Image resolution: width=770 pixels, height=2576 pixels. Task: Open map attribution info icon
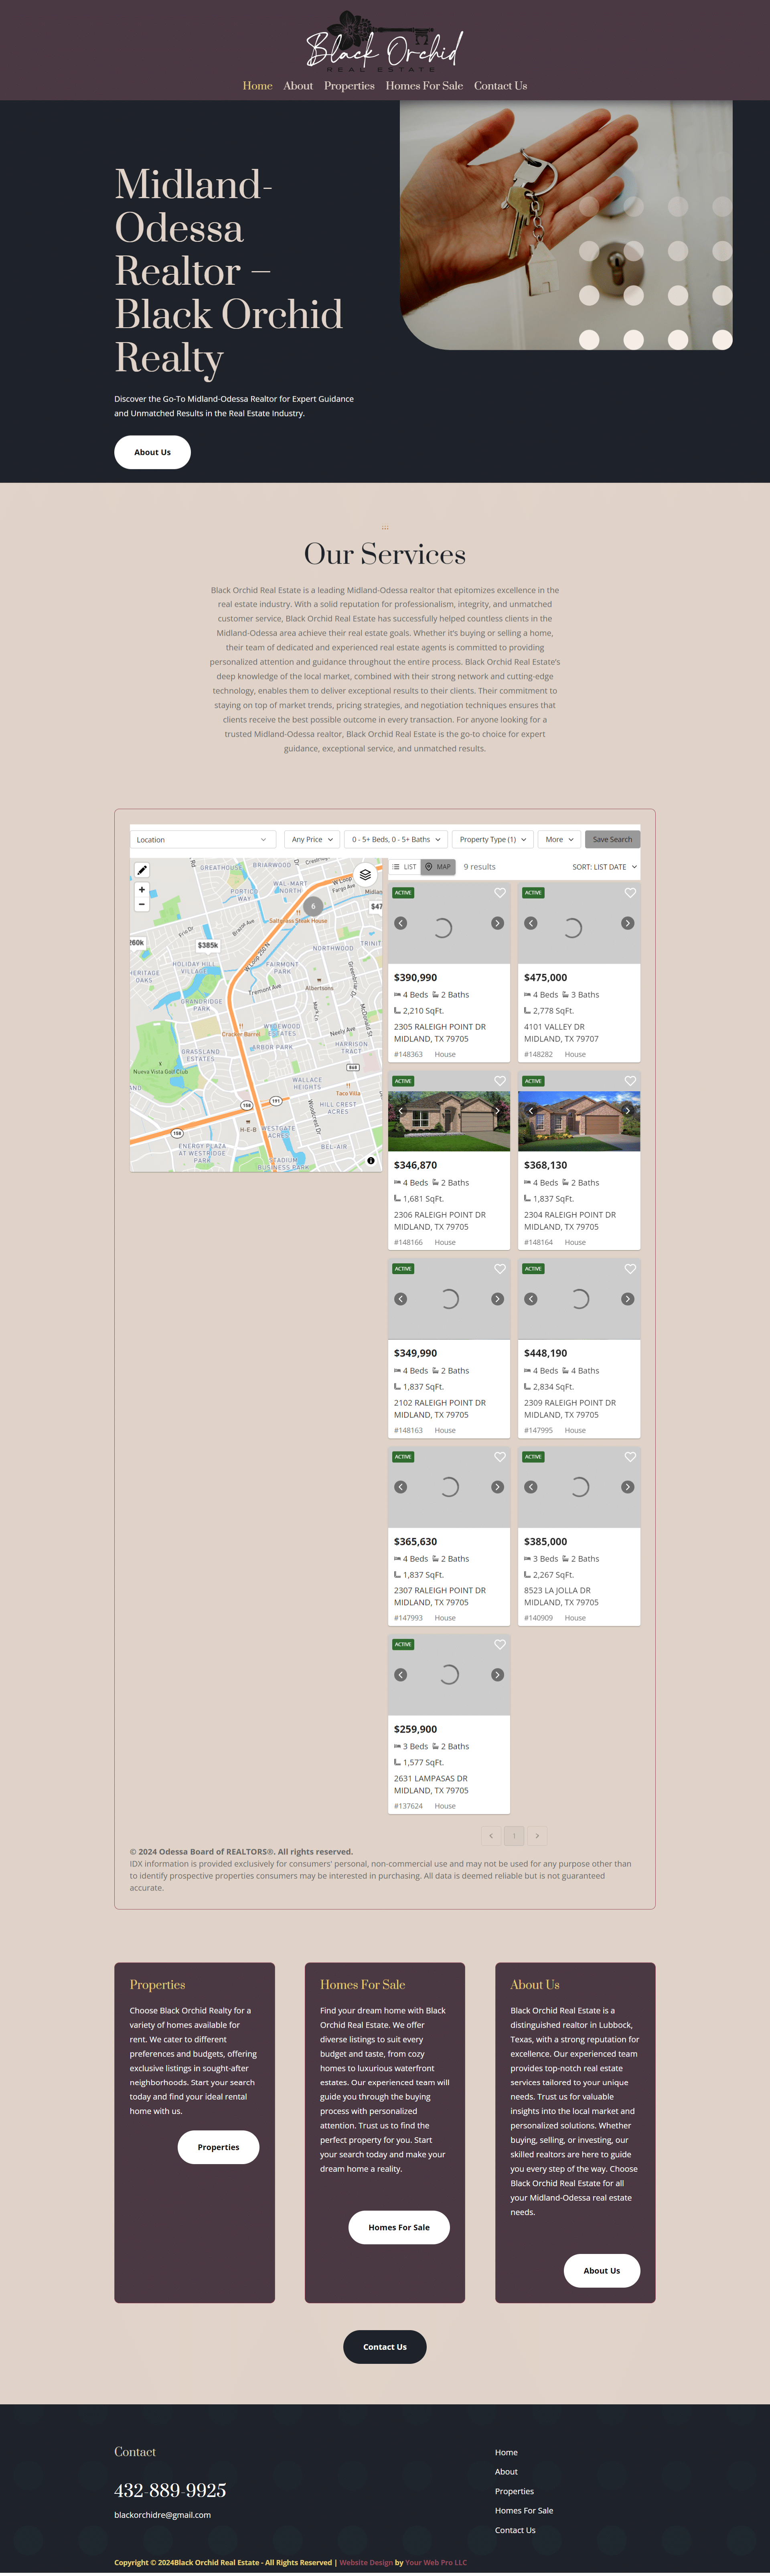pyautogui.click(x=371, y=1161)
